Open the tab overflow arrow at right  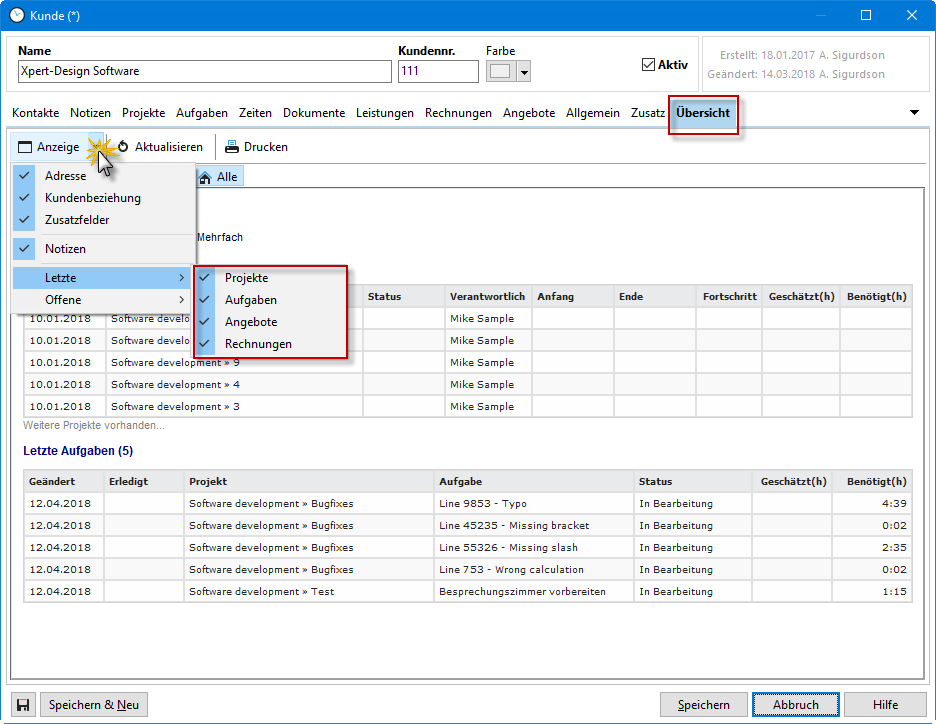click(914, 113)
